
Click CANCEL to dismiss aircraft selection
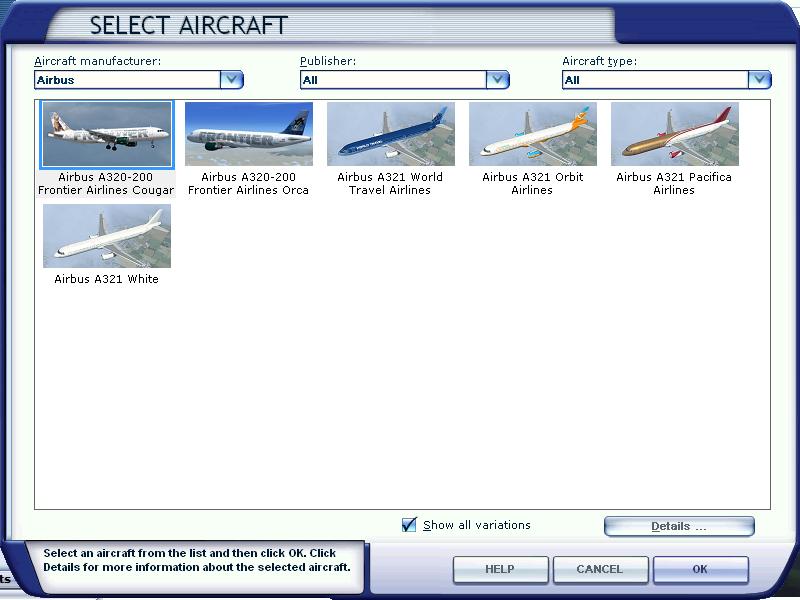[x=600, y=569]
